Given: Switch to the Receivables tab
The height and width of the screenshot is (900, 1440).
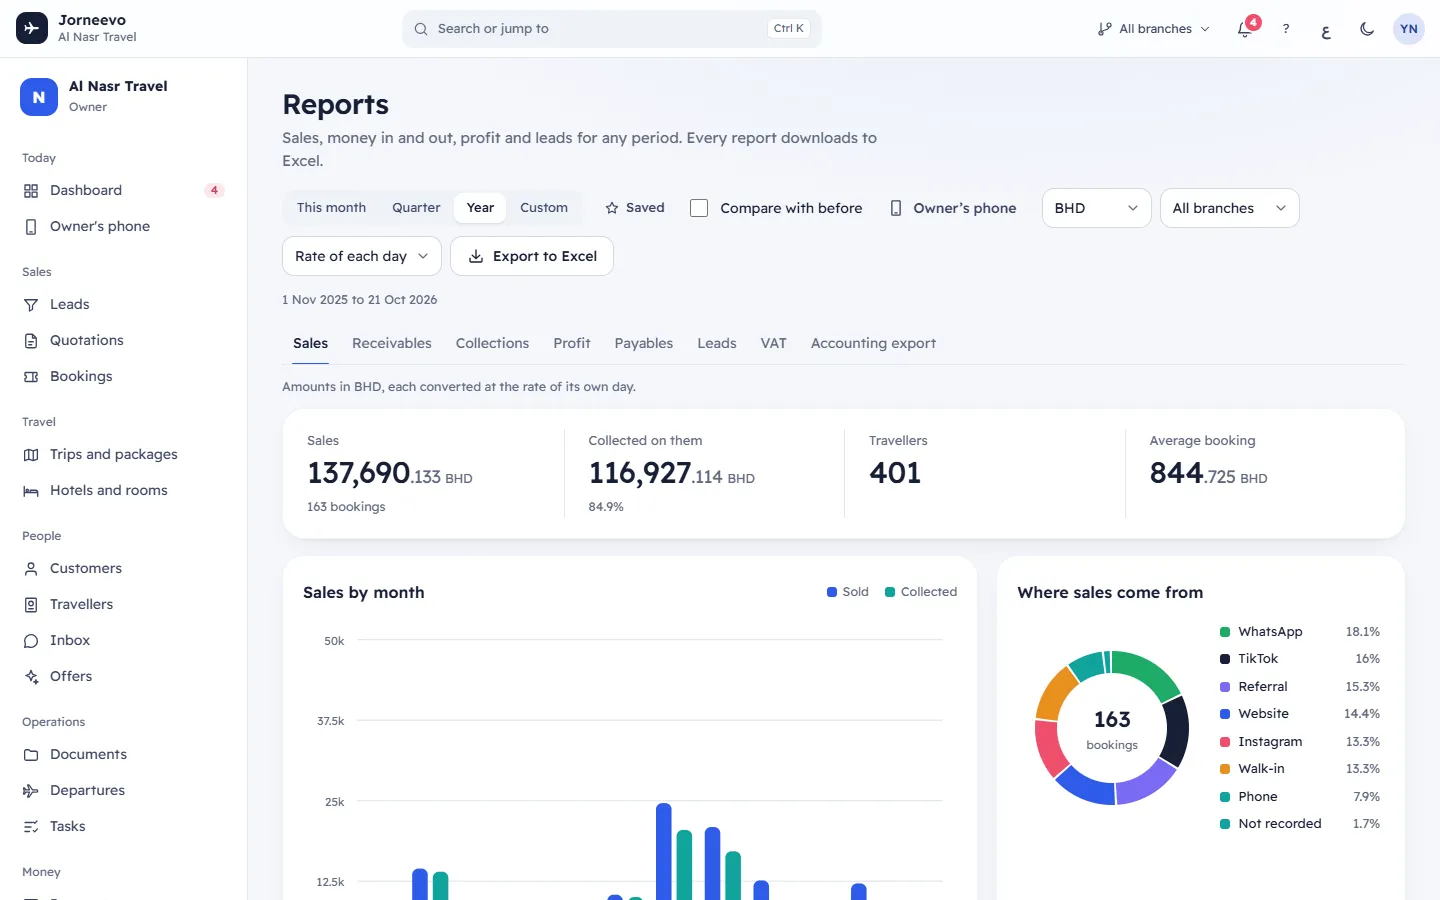Looking at the screenshot, I should (392, 343).
